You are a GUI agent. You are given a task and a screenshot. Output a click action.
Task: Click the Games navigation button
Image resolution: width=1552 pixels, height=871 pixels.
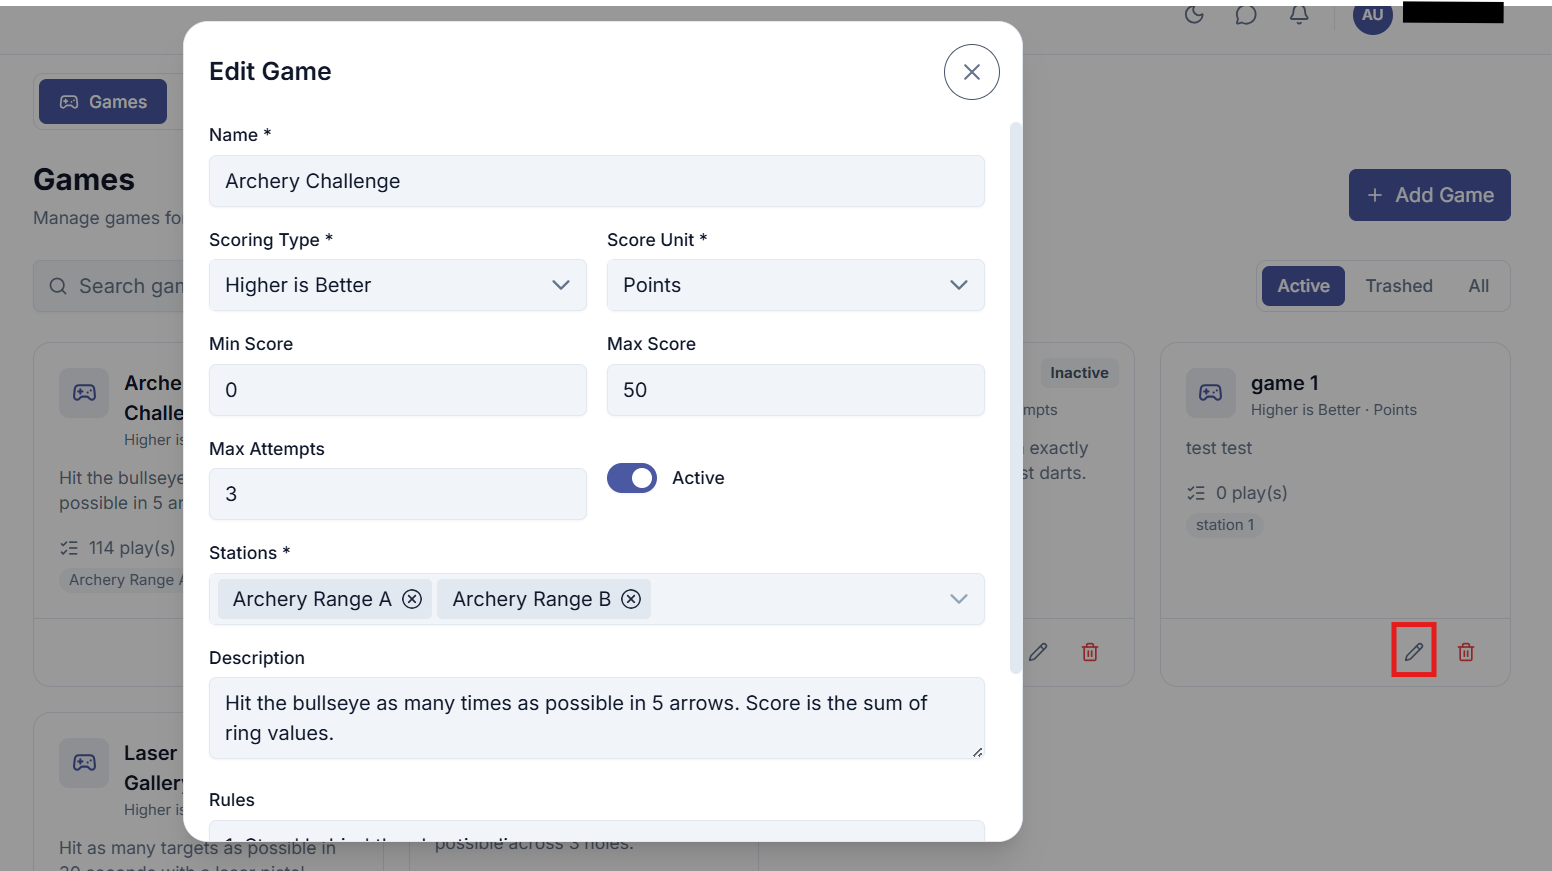[x=103, y=102]
